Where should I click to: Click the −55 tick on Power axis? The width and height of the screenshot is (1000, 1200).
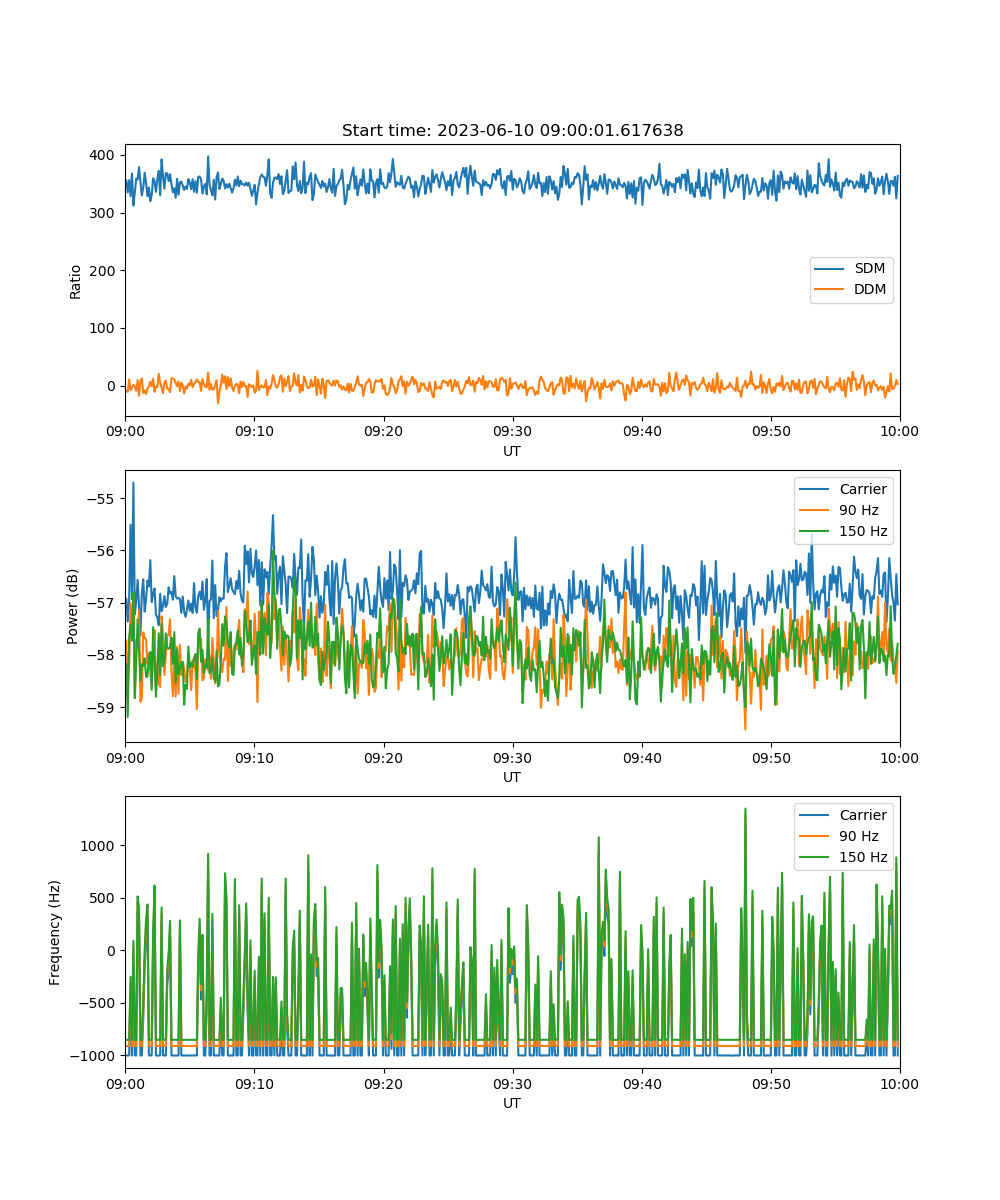(x=101, y=498)
